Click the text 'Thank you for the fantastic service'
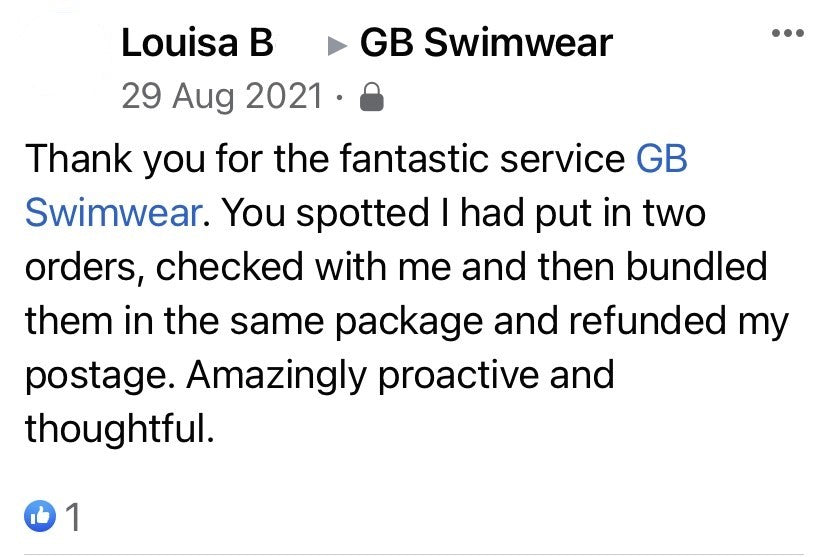 [x=325, y=161]
